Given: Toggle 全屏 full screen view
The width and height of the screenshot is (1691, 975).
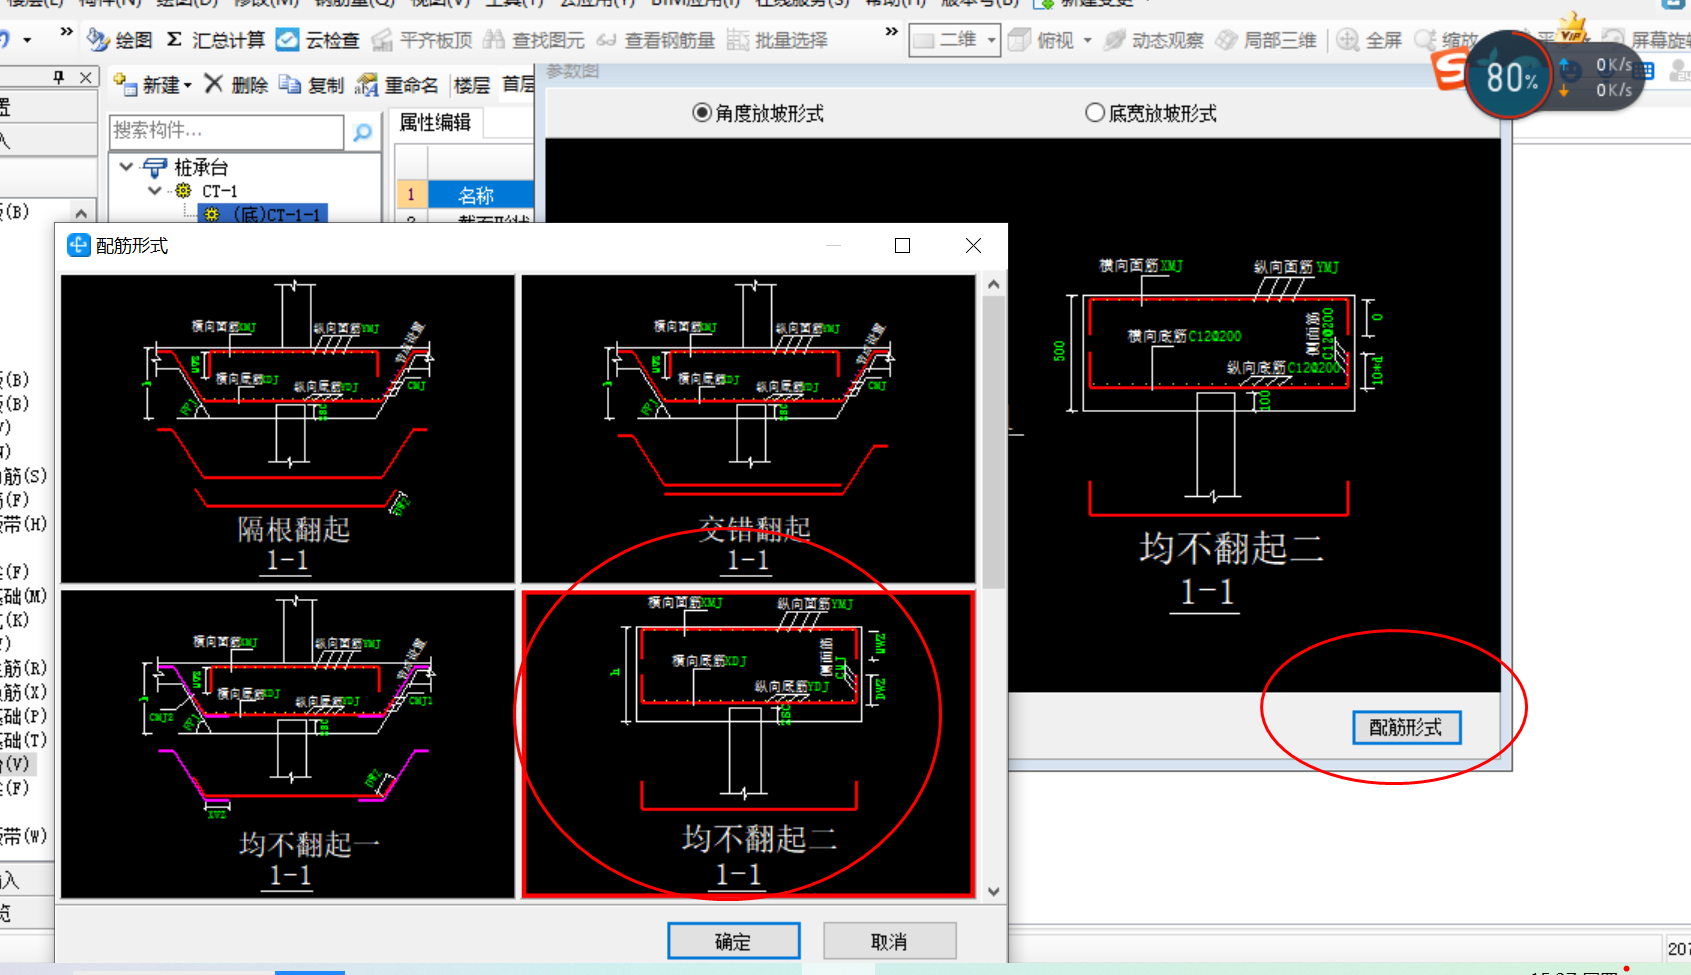Looking at the screenshot, I should 1370,40.
